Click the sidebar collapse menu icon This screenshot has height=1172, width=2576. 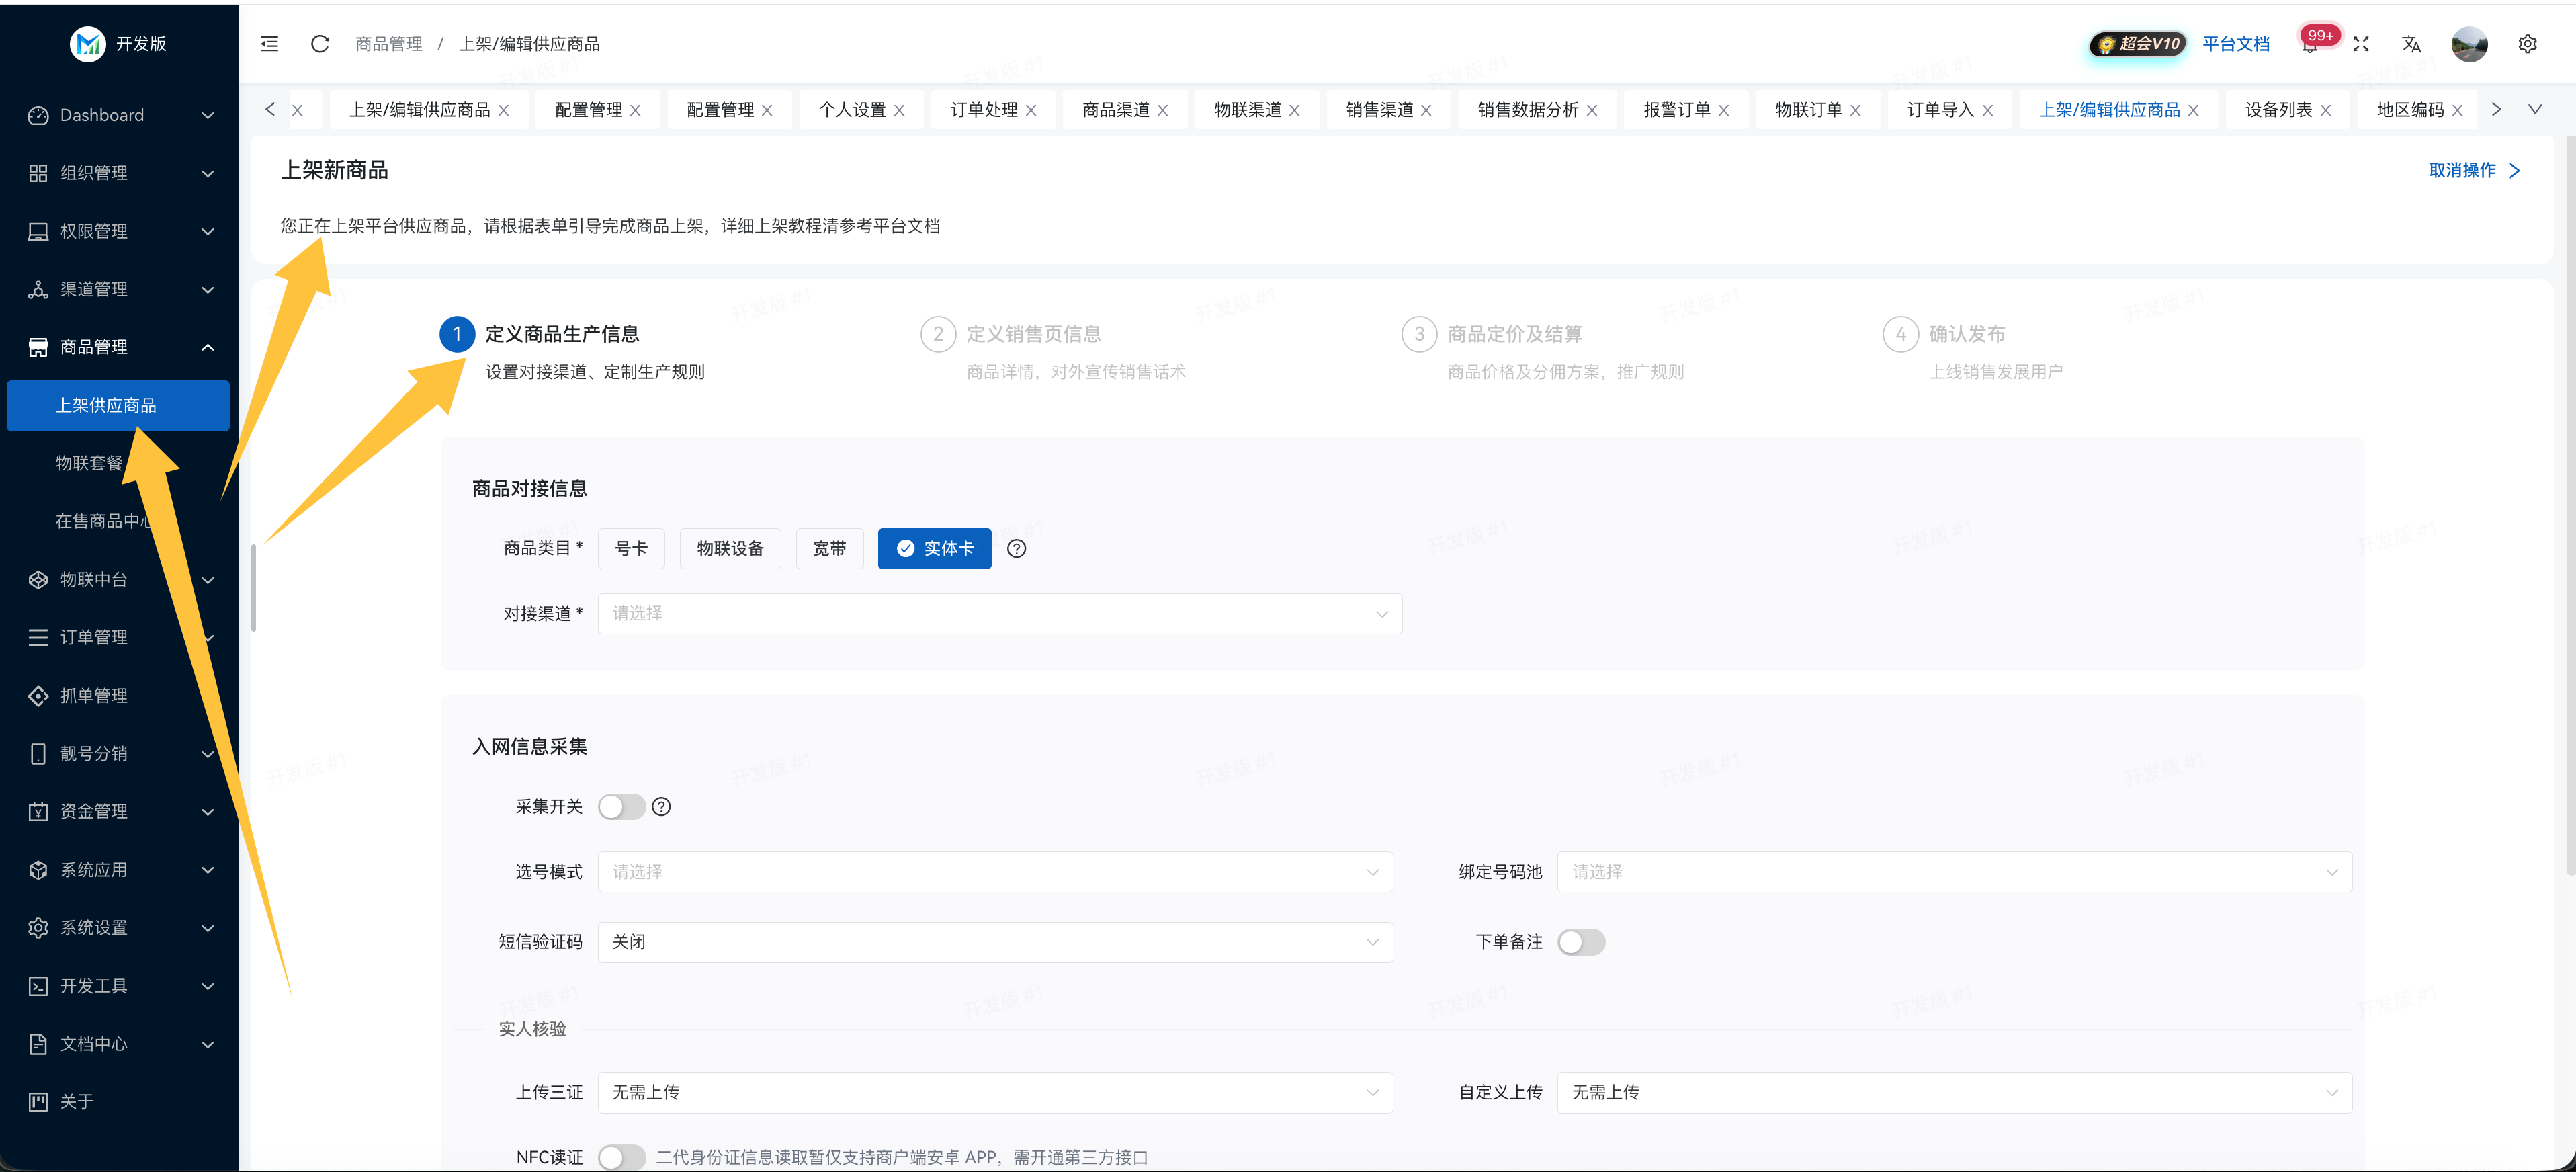pos(269,44)
